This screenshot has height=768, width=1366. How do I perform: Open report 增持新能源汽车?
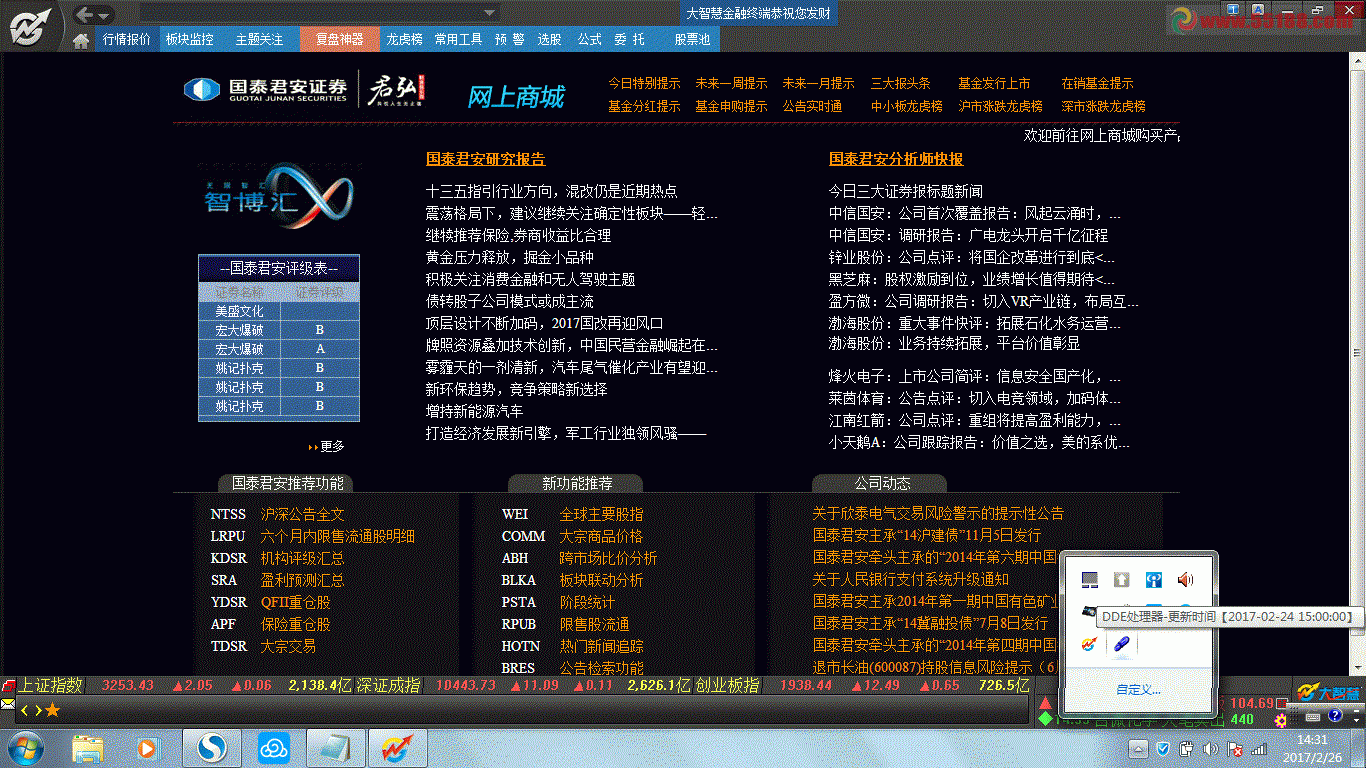click(x=475, y=411)
